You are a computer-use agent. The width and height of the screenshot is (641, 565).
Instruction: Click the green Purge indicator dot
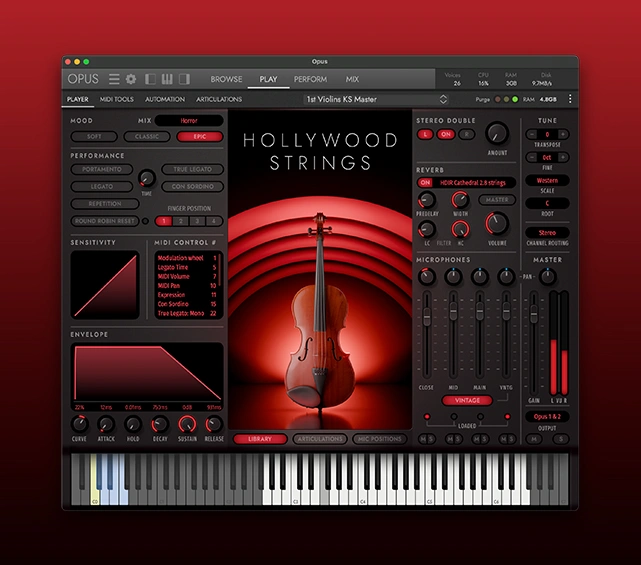515,99
